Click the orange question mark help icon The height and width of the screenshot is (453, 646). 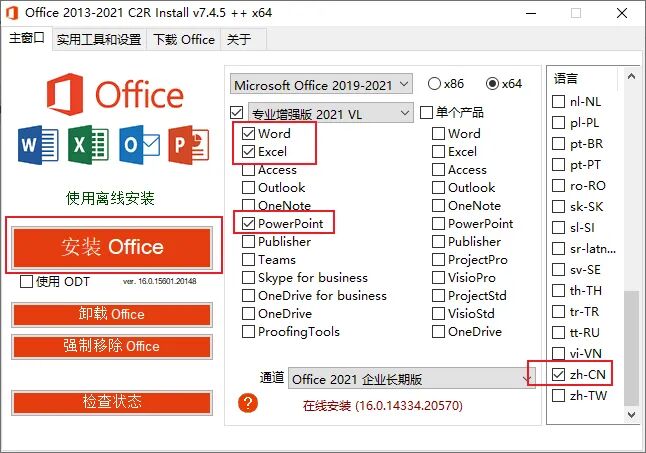248,403
